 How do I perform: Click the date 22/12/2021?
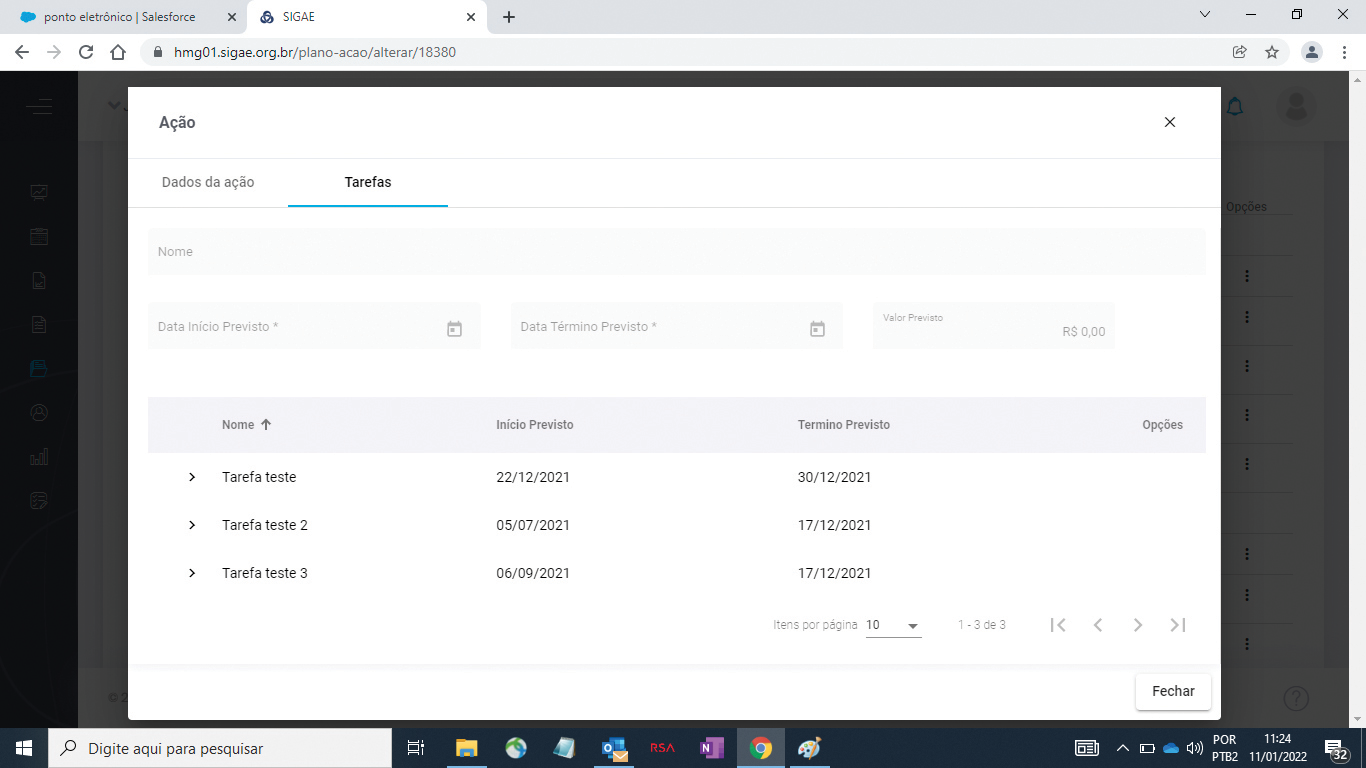[x=533, y=477]
